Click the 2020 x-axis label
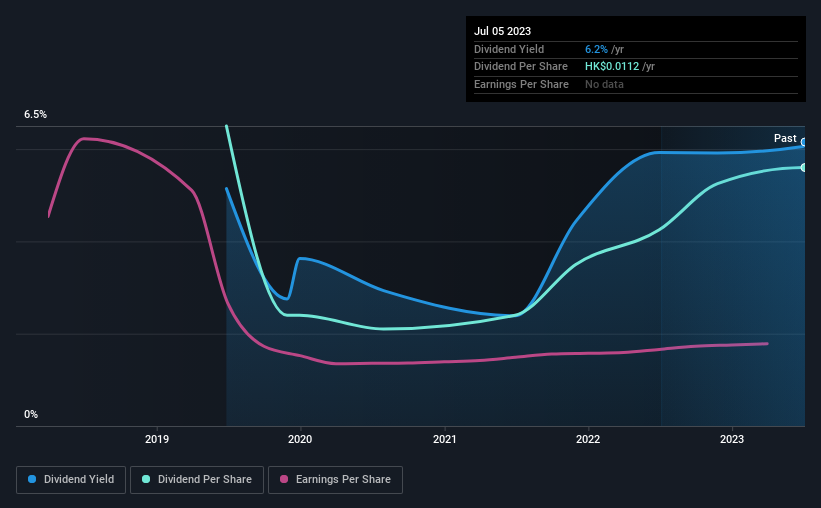Viewport: 821px width, 508px height. point(300,439)
